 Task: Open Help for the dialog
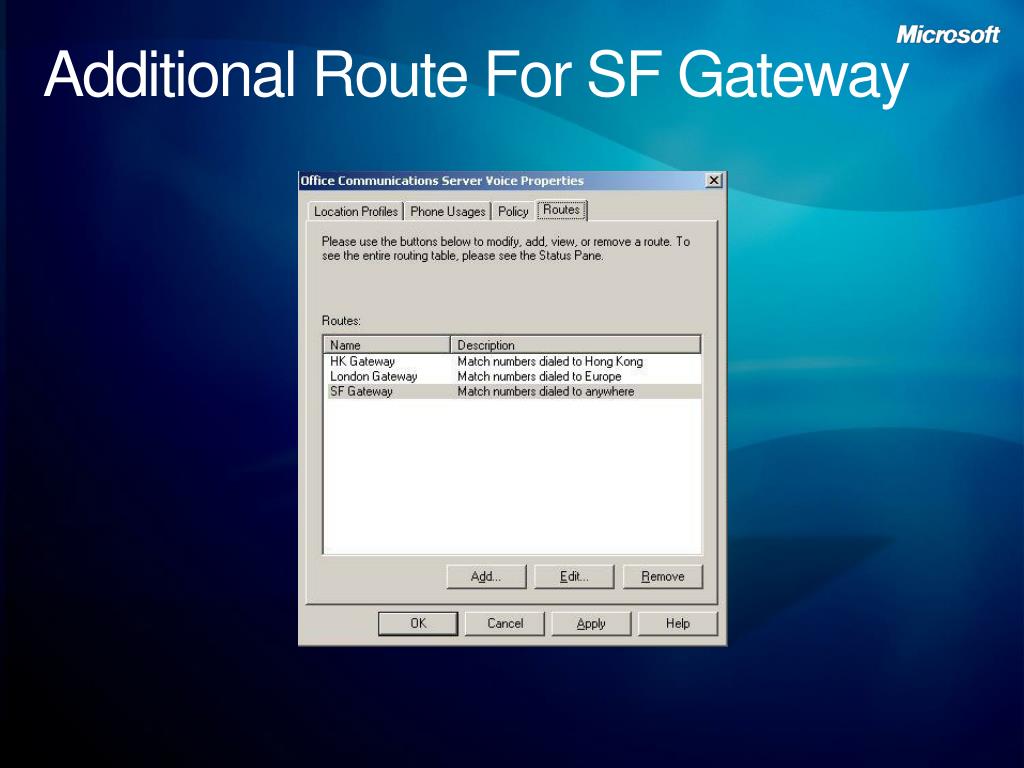pyautogui.click(x=678, y=623)
